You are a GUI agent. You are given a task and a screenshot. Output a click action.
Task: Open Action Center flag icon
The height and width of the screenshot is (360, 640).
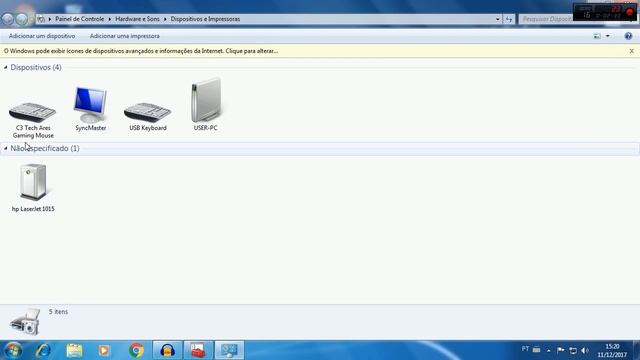click(x=560, y=350)
